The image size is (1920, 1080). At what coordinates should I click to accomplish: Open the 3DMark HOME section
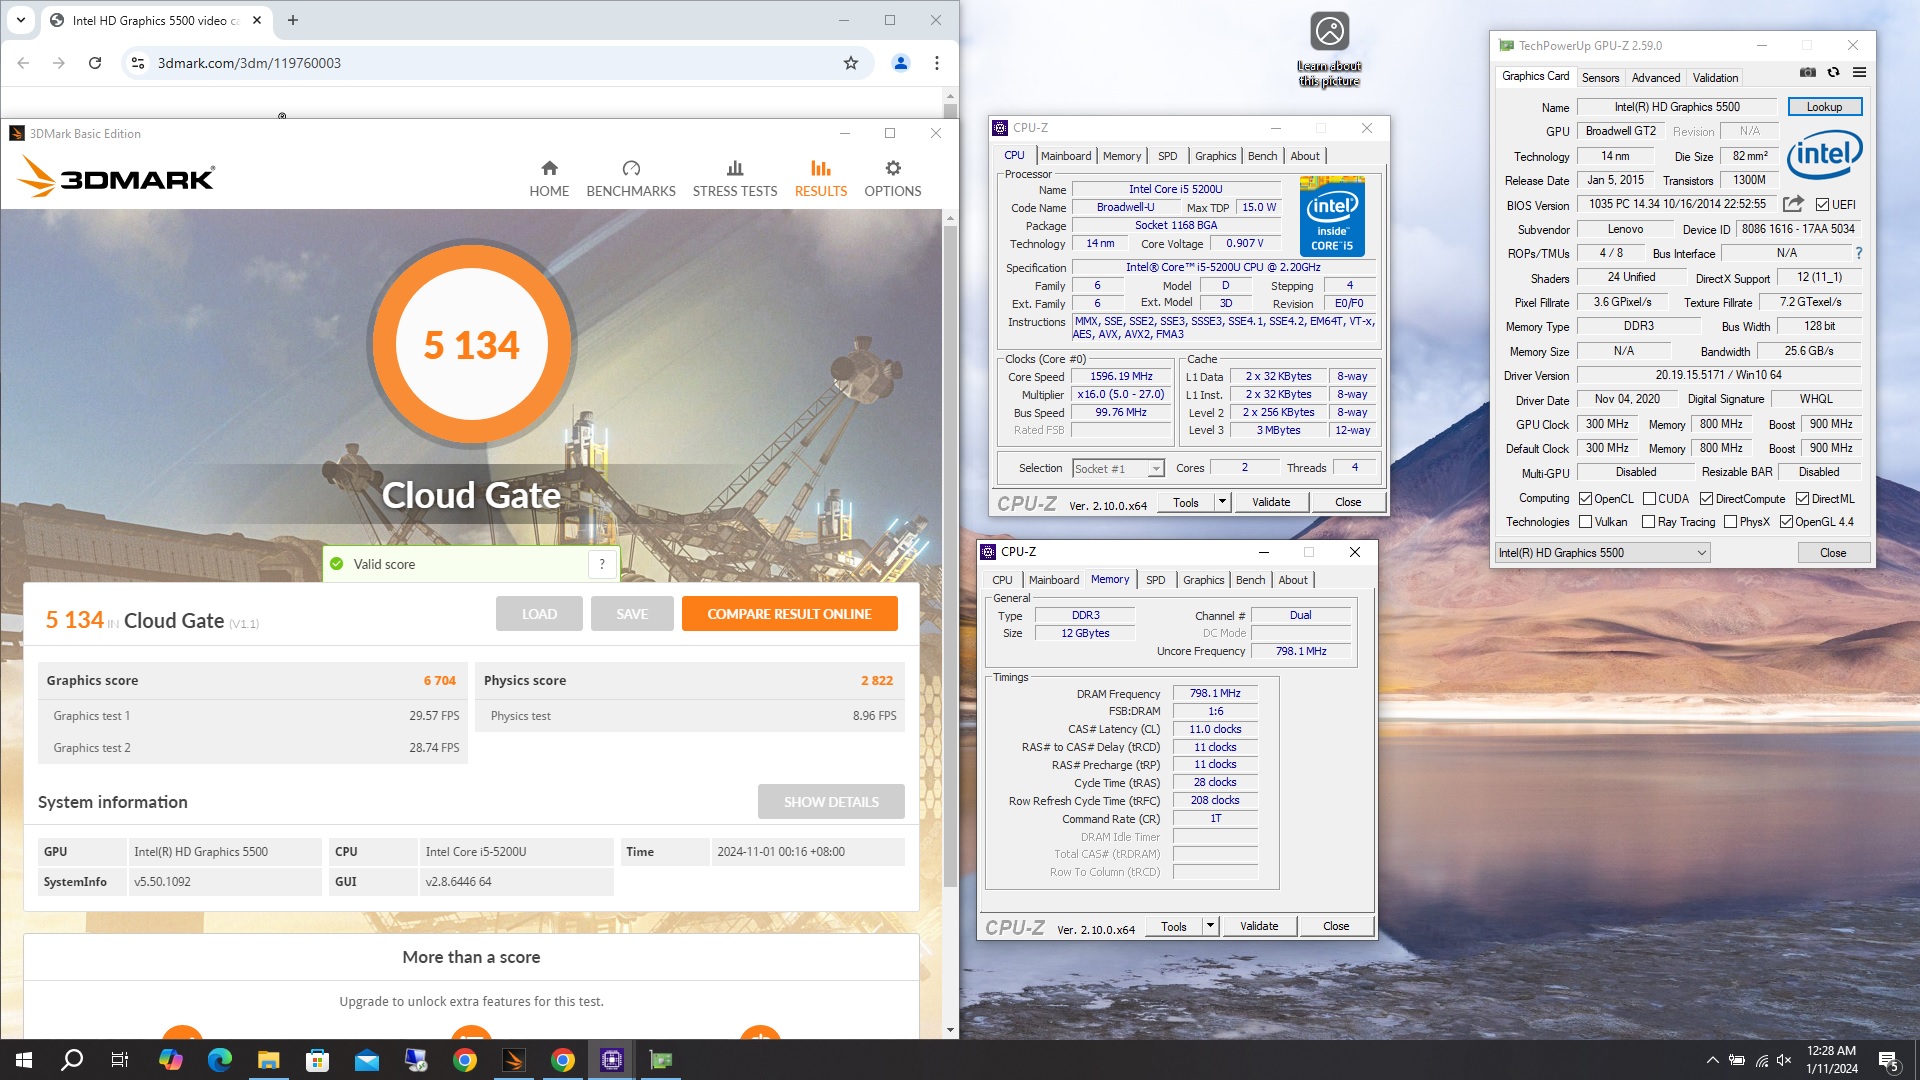[549, 179]
